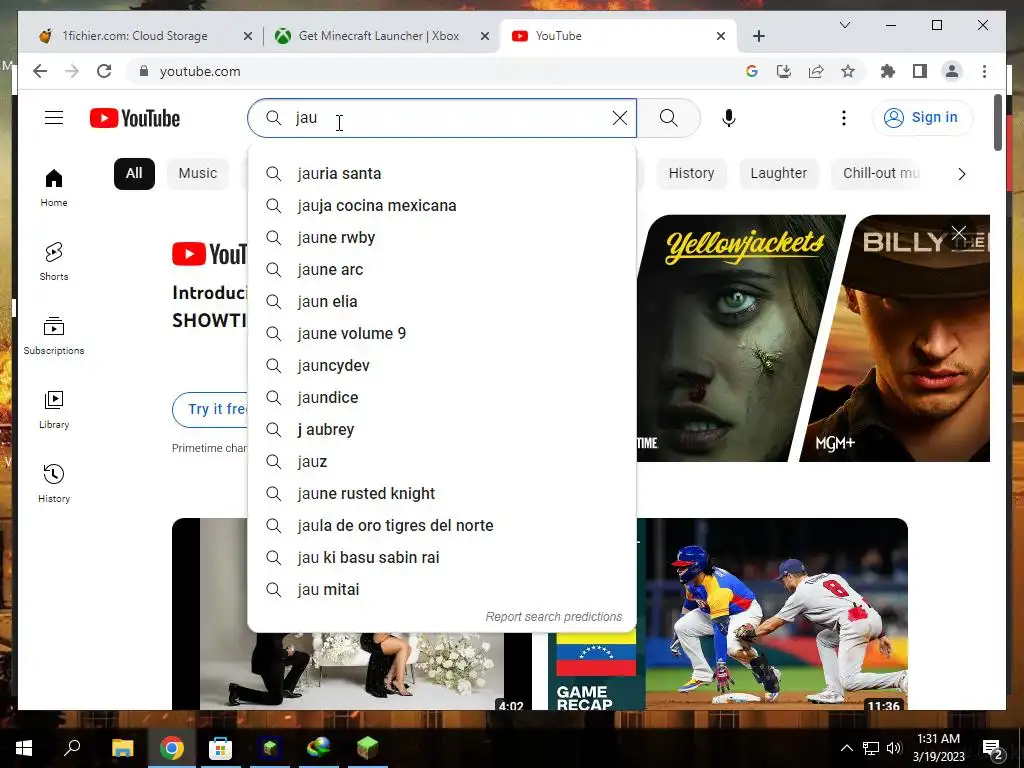Go to Home in the sidebar
Screen dimensions: 1024x768
pyautogui.click(x=54, y=187)
